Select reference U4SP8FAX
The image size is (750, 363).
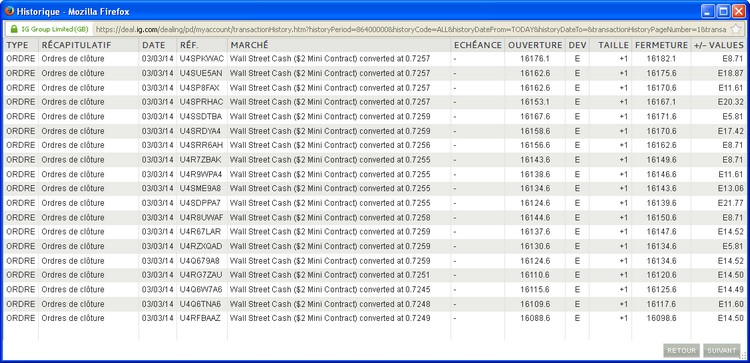[199, 88]
